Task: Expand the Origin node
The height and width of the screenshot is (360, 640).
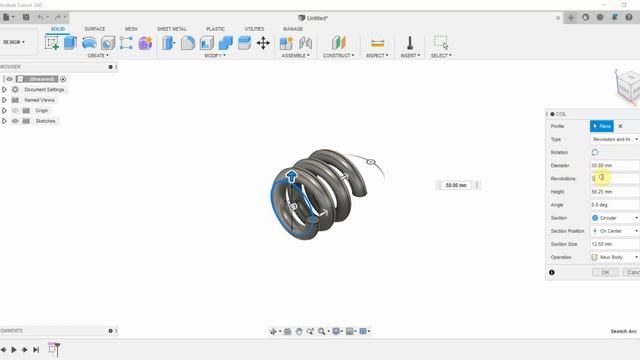Action: 4,111
